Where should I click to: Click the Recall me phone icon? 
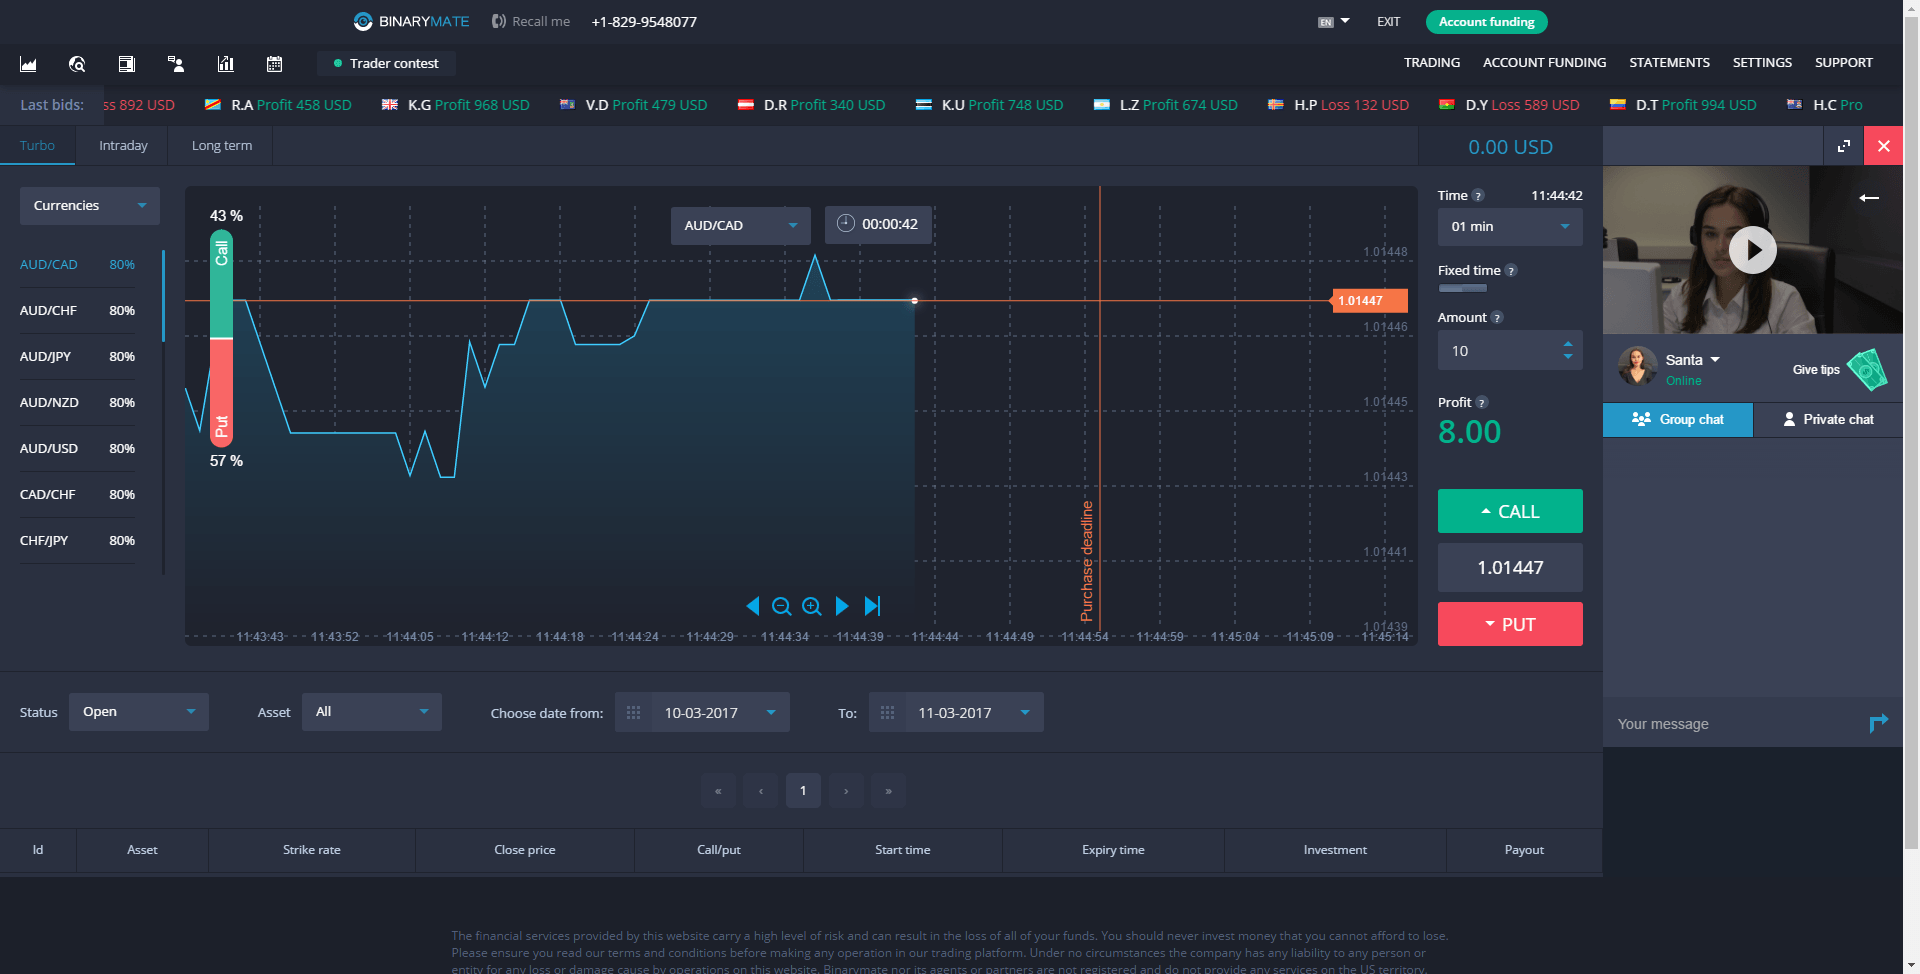[498, 21]
